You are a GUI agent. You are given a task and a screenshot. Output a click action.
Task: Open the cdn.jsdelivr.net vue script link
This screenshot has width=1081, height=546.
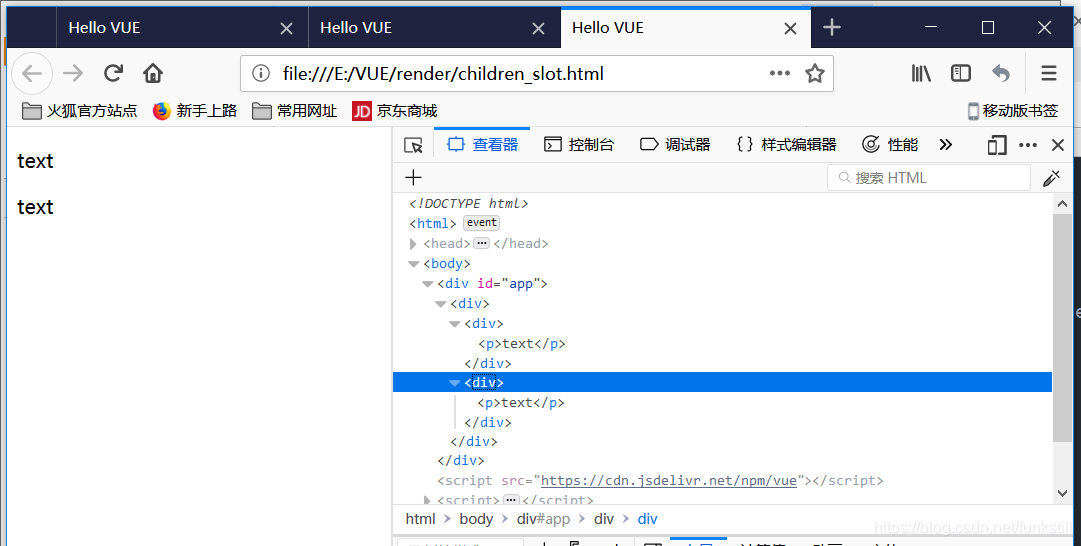(669, 481)
